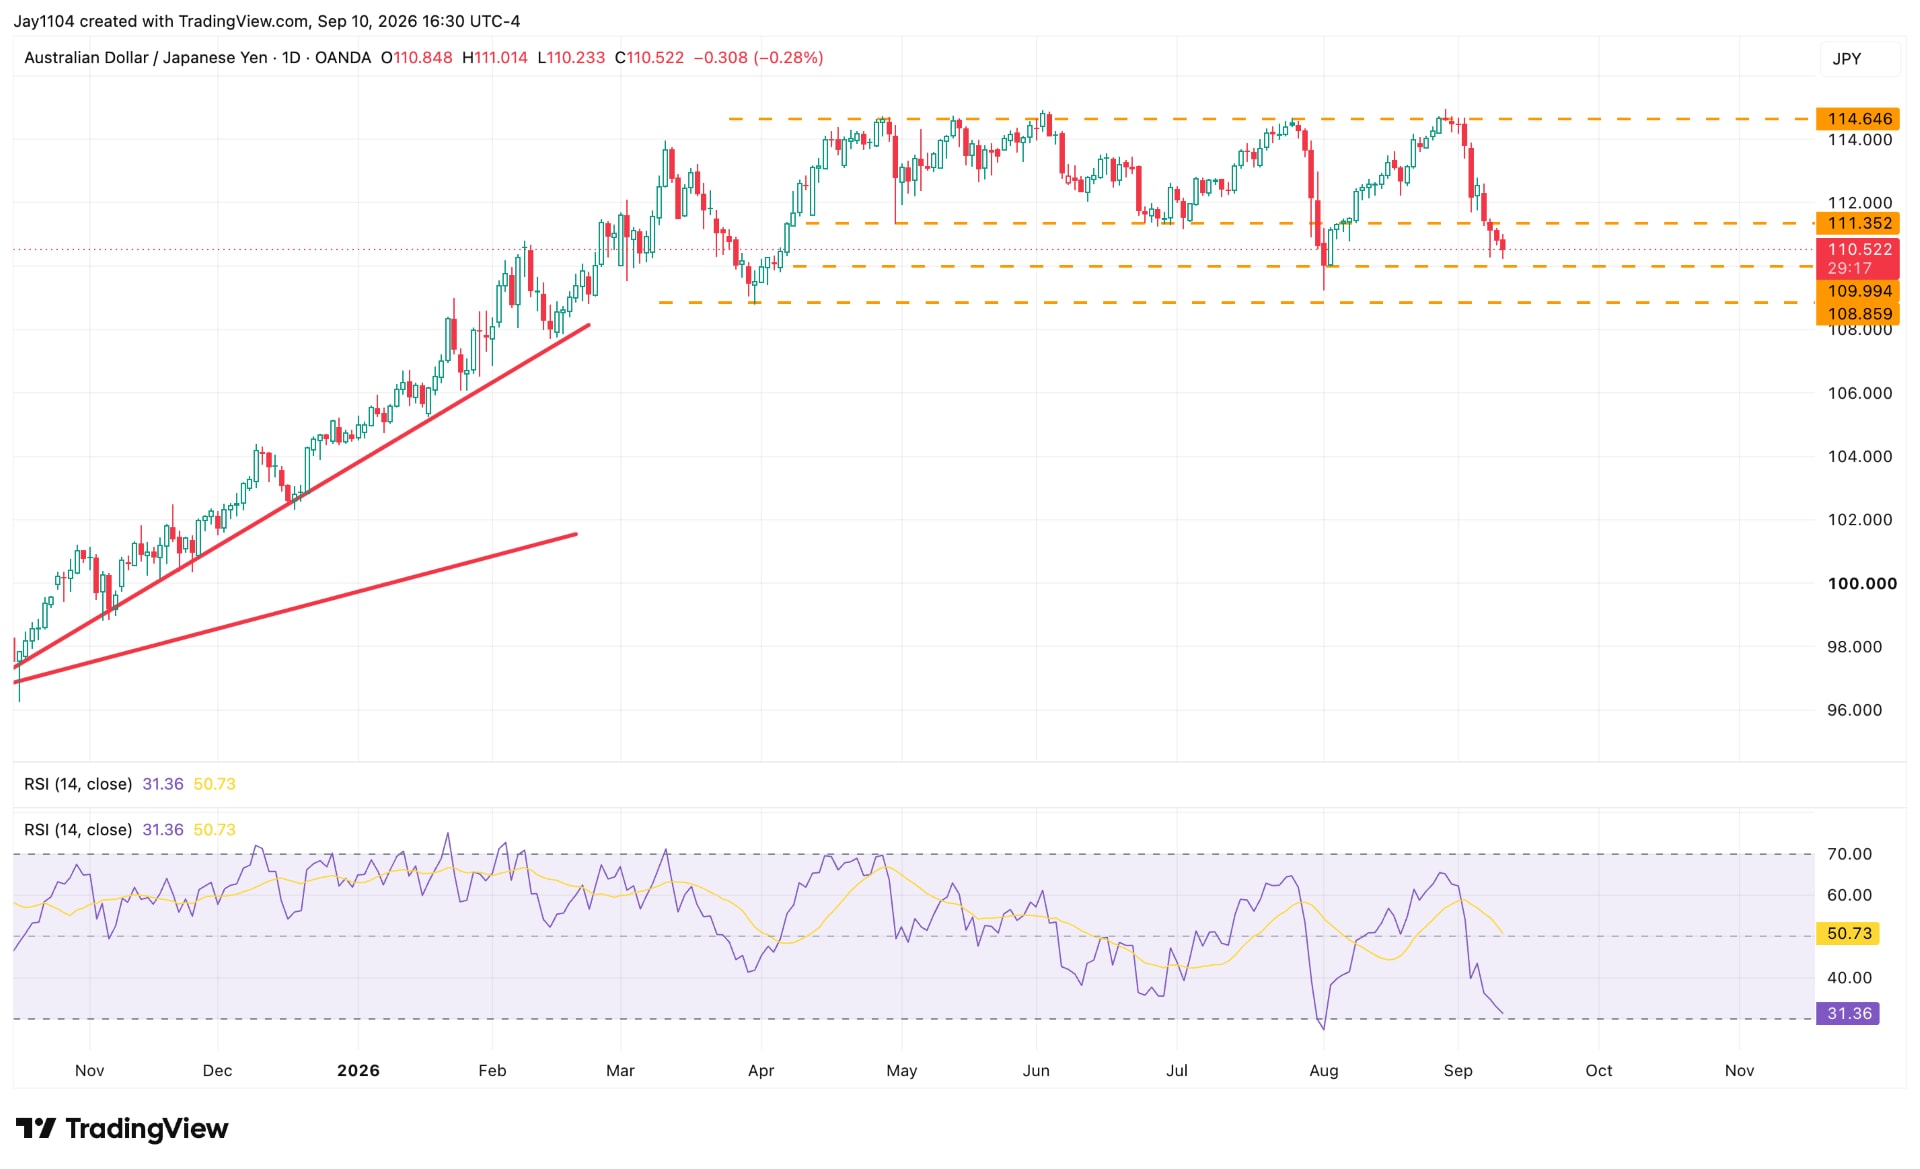The image size is (1920, 1169).
Task: Click the Dec label on time axis
Action: pyautogui.click(x=217, y=1071)
